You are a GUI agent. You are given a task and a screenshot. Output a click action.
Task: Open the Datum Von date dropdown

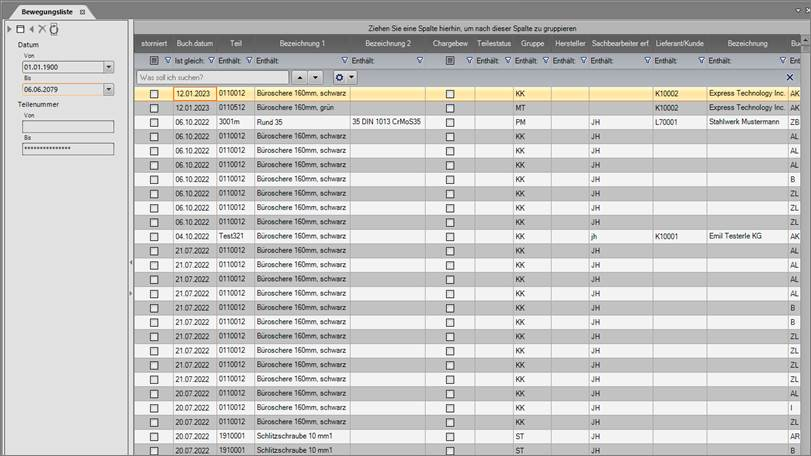click(x=108, y=67)
